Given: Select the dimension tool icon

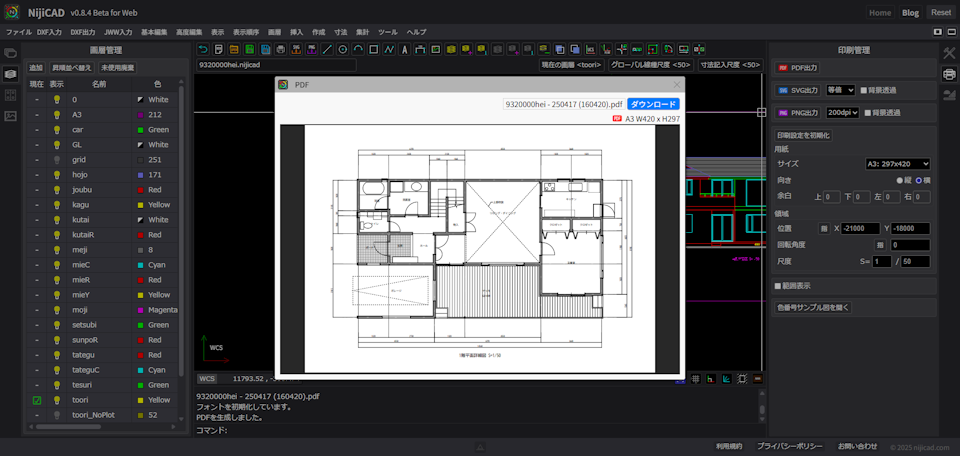Looking at the screenshot, I should (x=421, y=50).
